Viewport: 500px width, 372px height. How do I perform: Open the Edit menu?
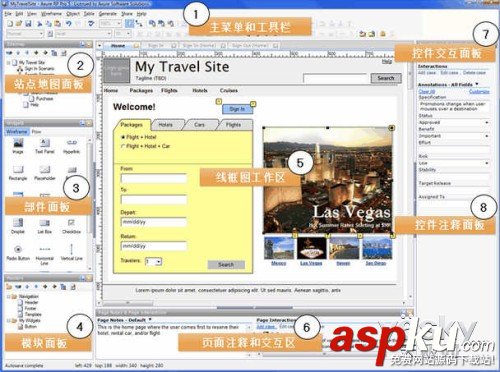click(19, 14)
